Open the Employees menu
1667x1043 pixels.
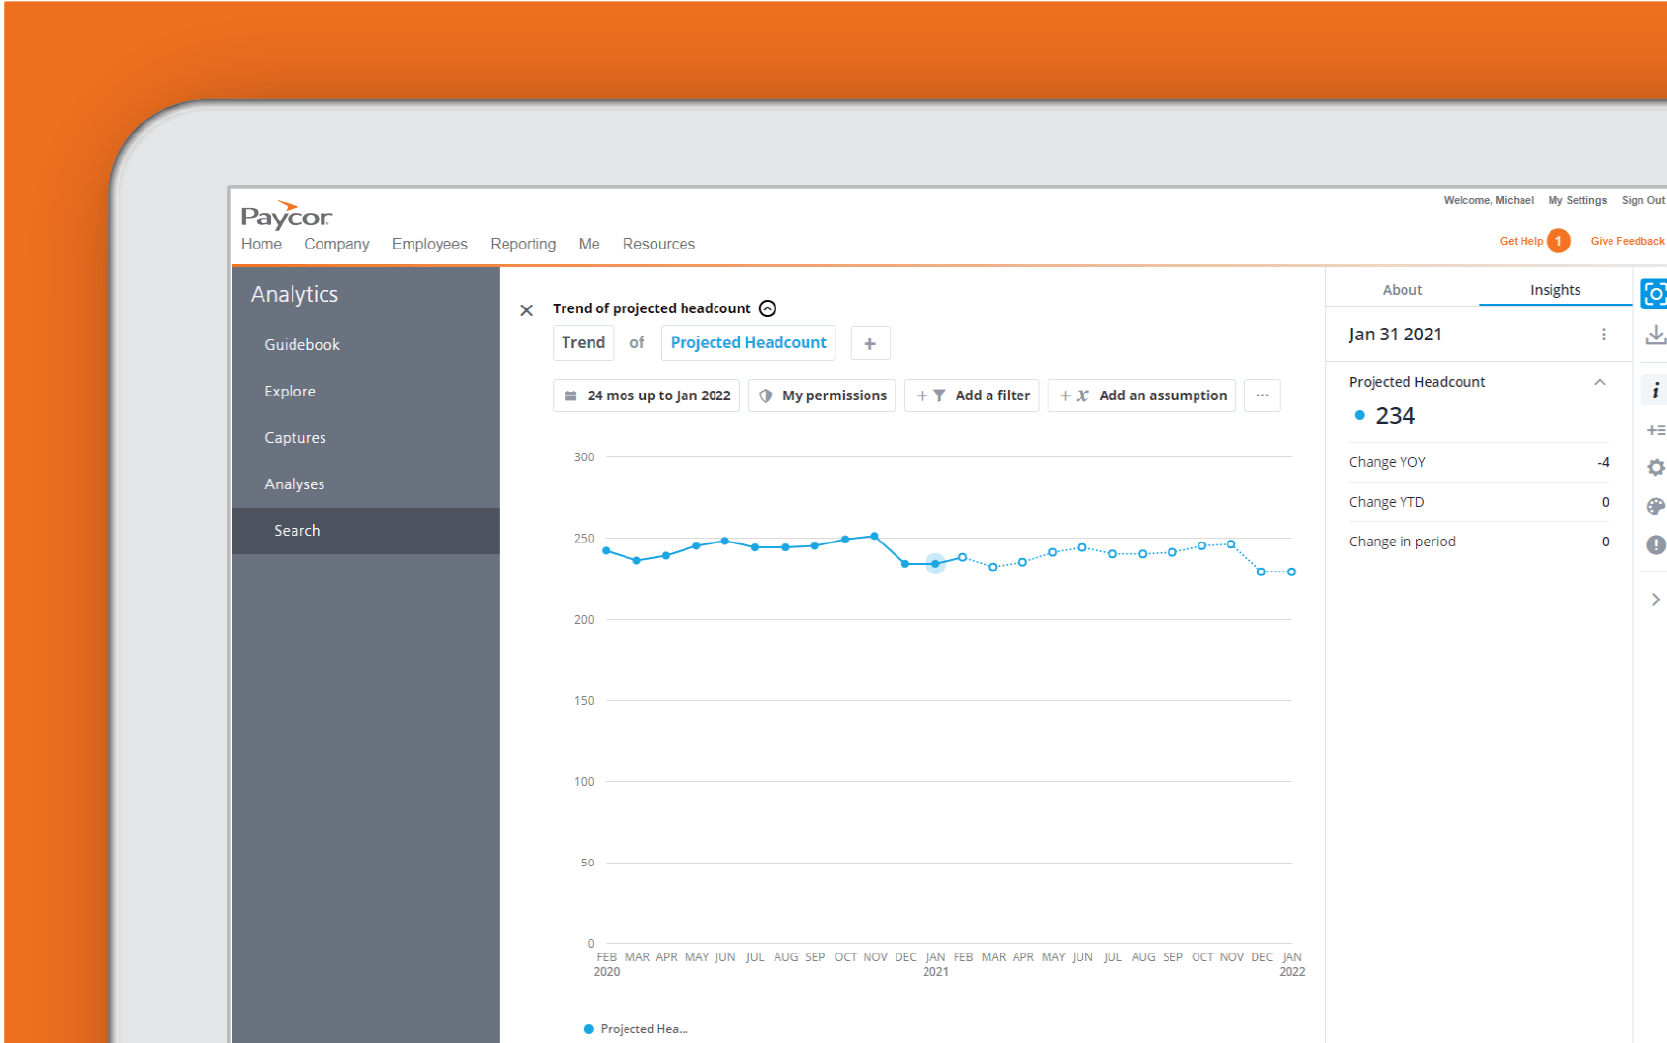click(x=430, y=244)
